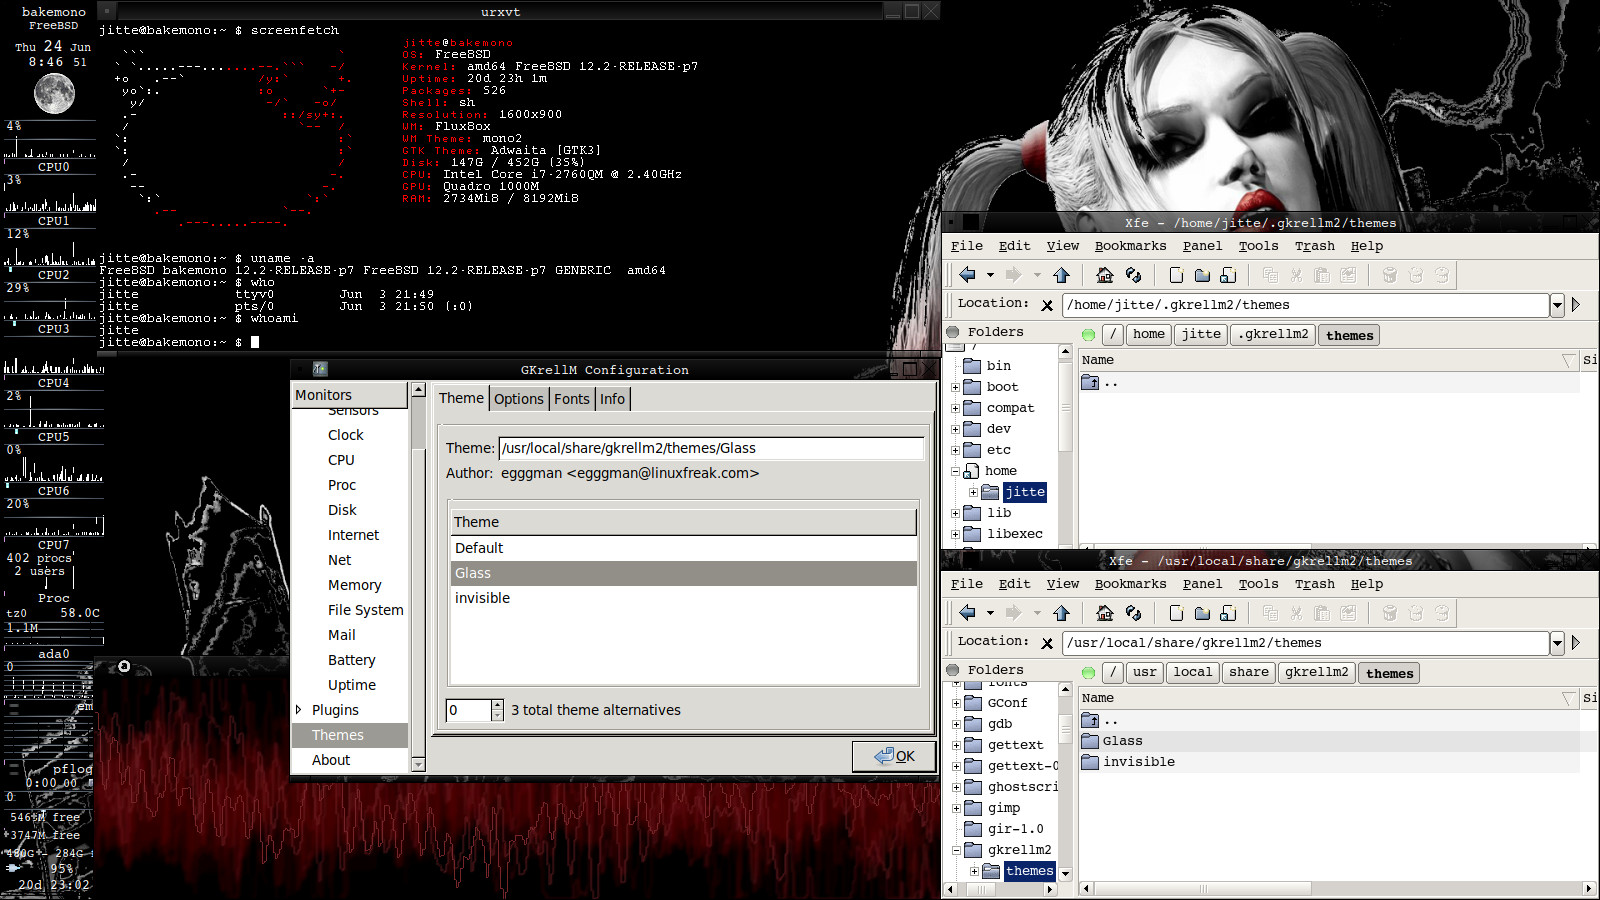Open the Tools menu in the /usr/local Xfe window
This screenshot has width=1600, height=900.
coord(1258,584)
